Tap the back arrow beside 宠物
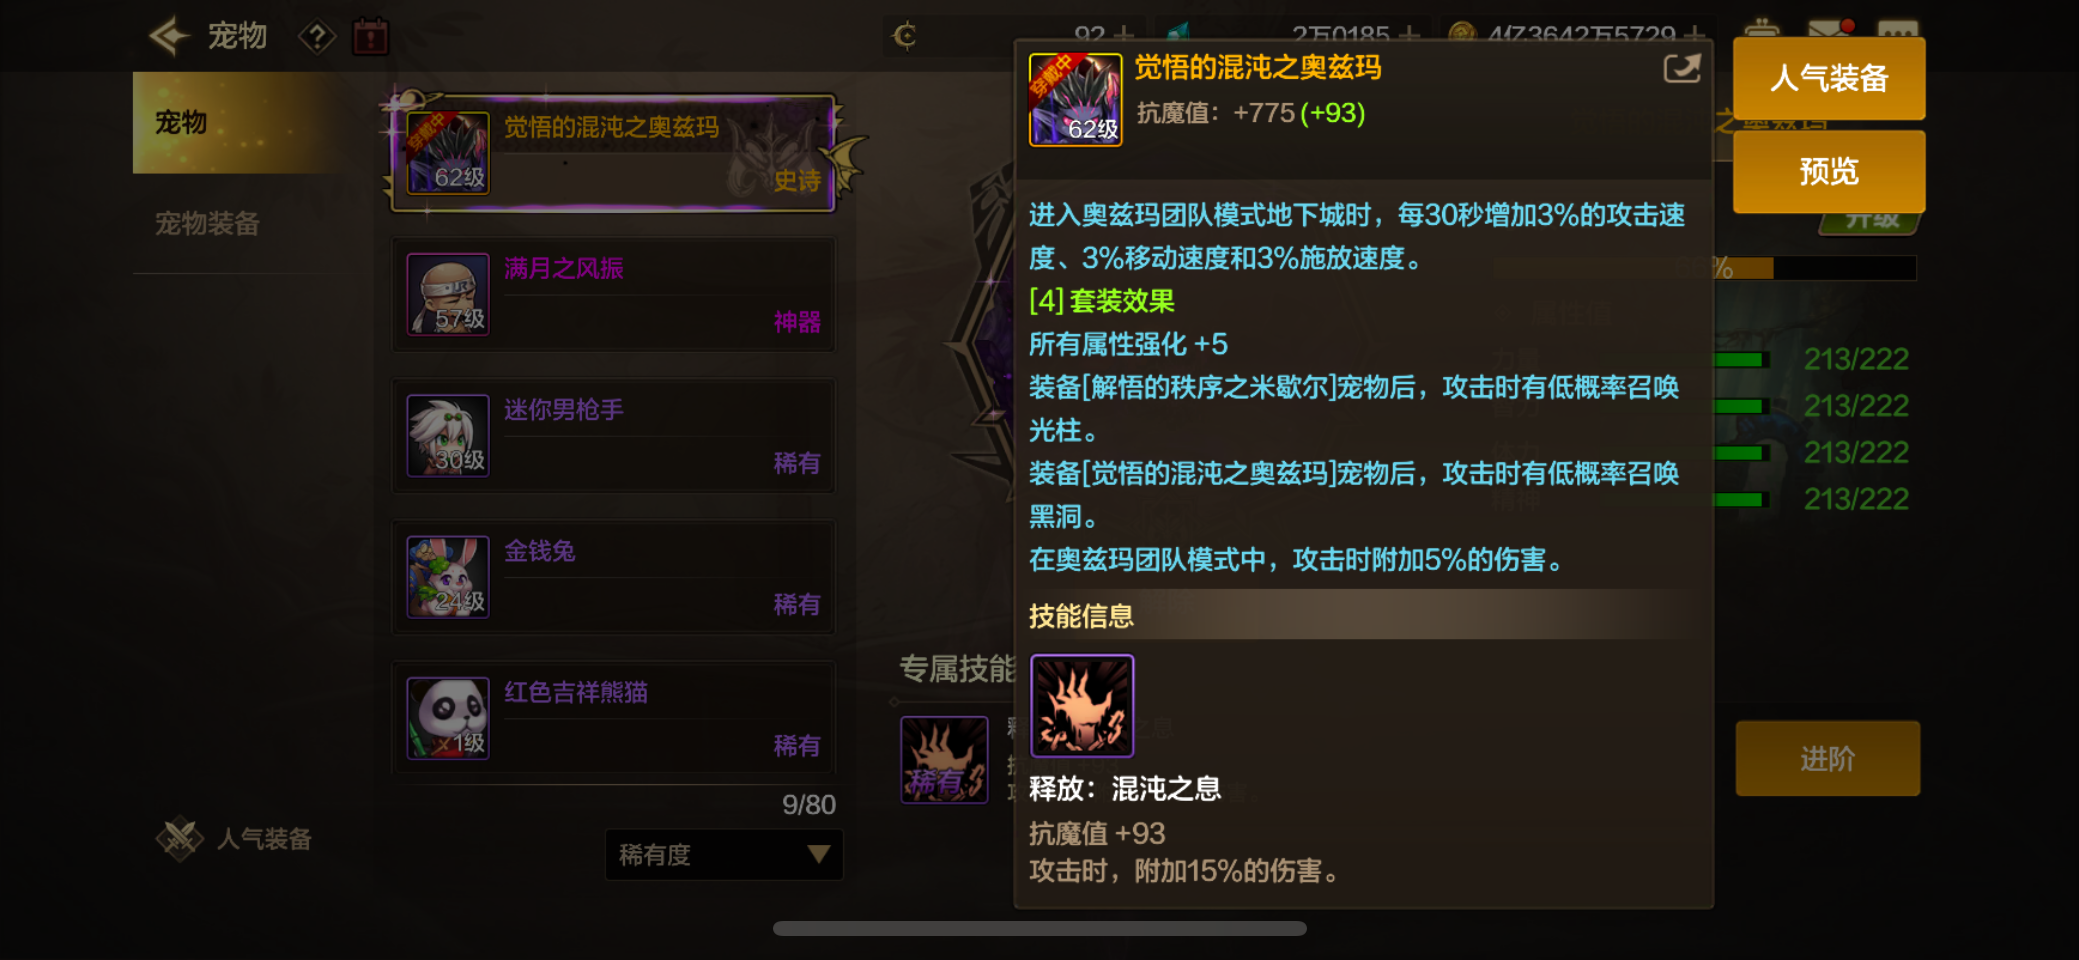This screenshot has width=2079, height=960. (169, 37)
